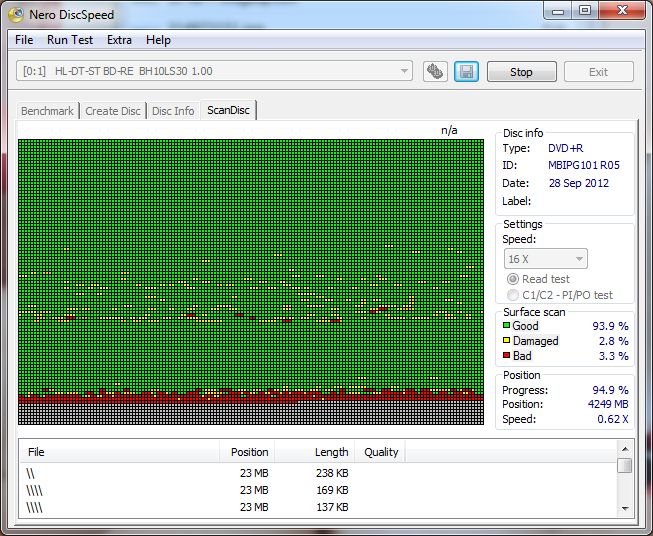Click the Good percentage 93.9 %
Image resolution: width=653 pixels, height=536 pixels.
tap(611, 326)
